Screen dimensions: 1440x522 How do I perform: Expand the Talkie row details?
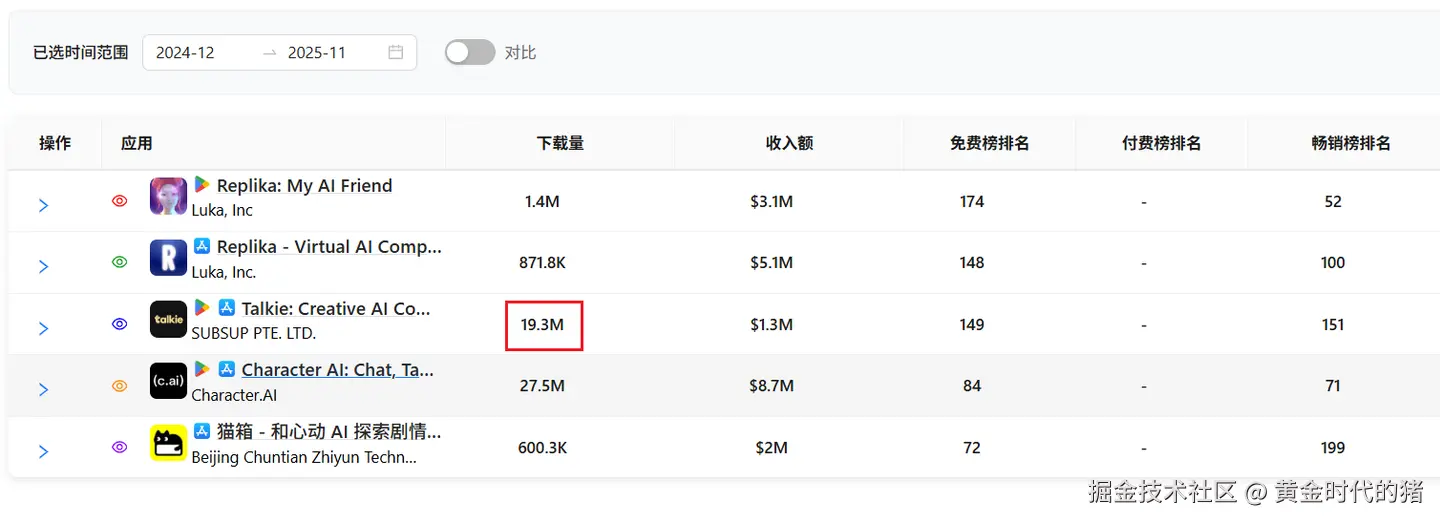coord(43,328)
